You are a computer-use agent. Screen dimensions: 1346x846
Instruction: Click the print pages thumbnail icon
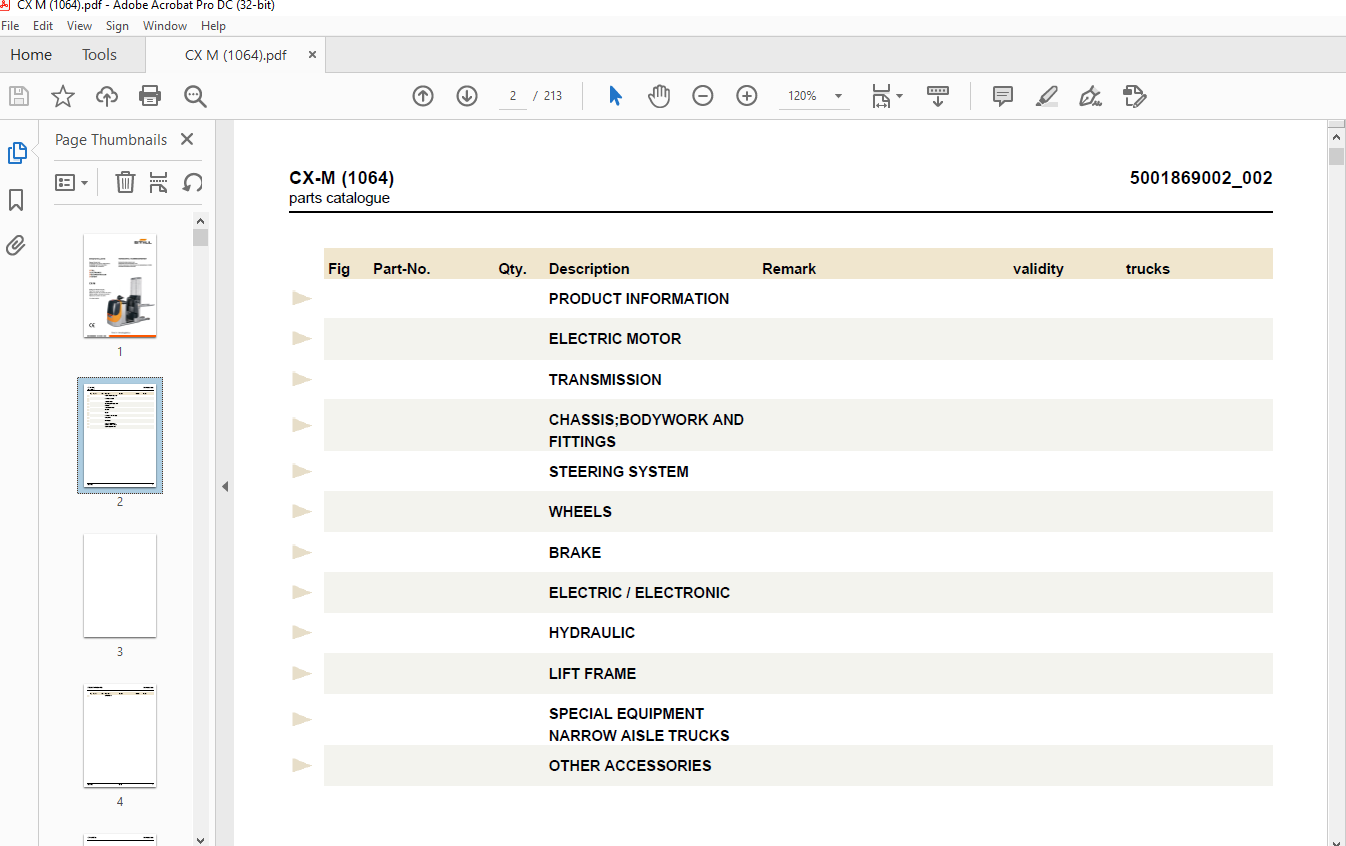(158, 182)
